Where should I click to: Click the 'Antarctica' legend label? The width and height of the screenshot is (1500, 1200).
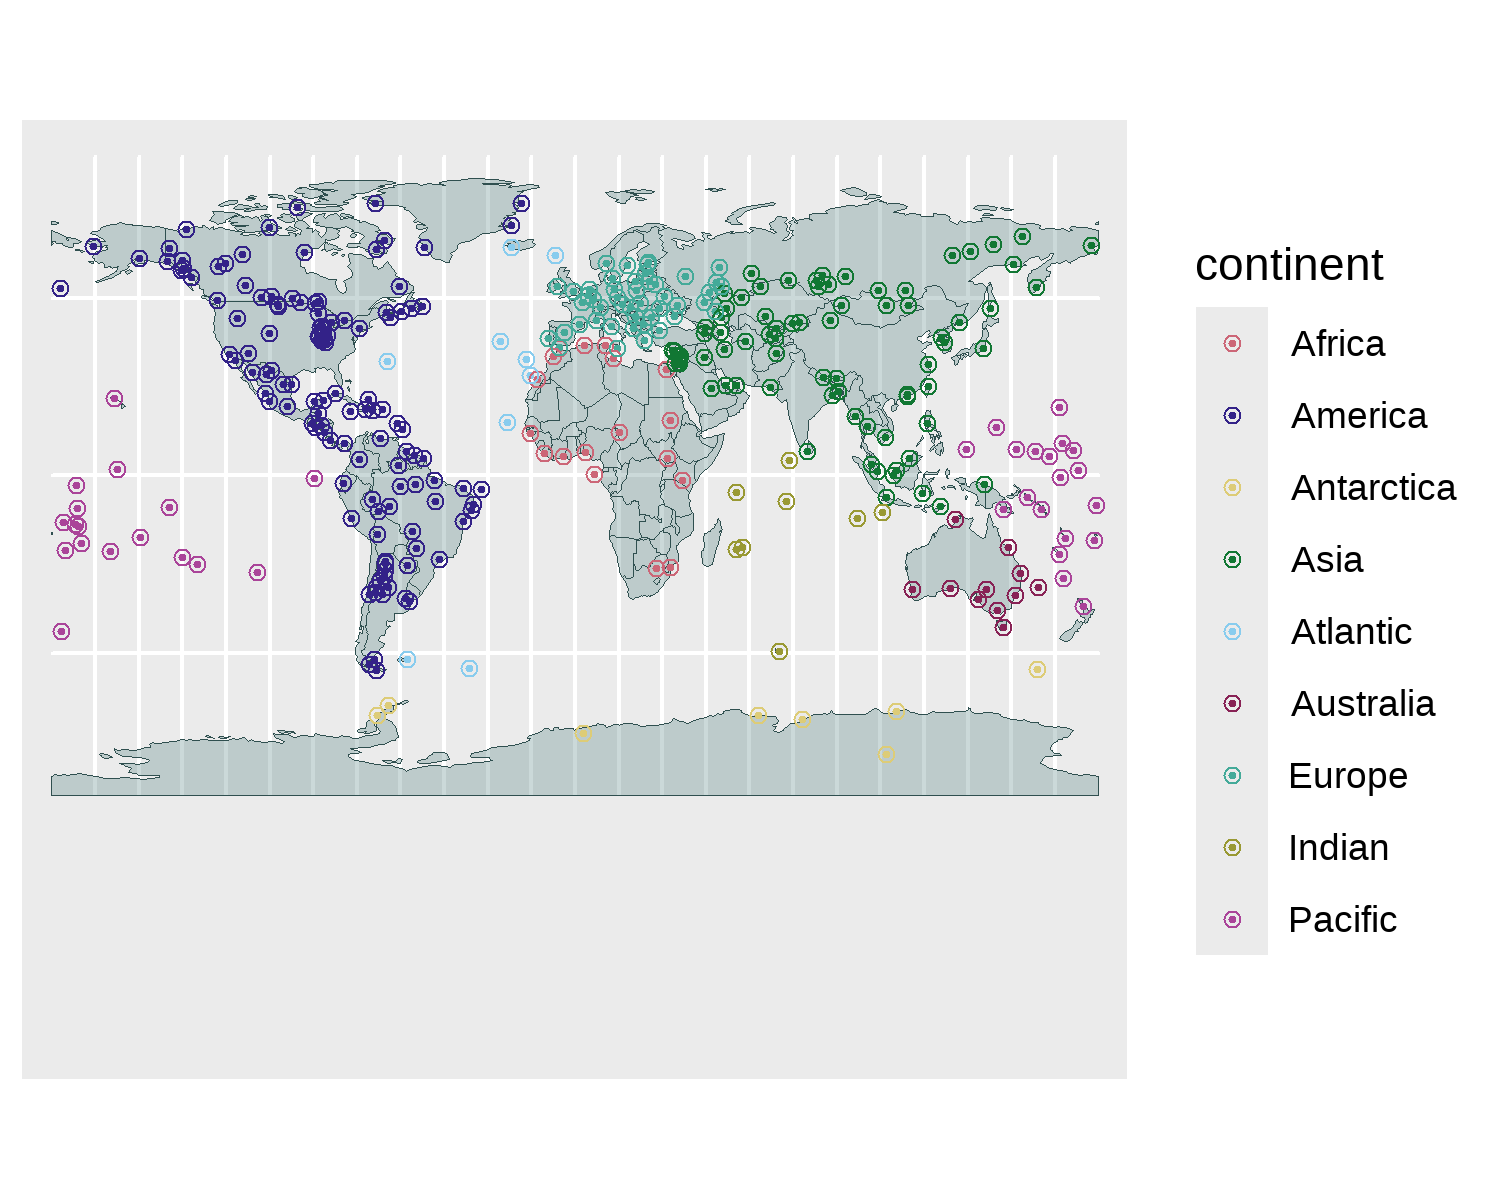click(x=1374, y=488)
